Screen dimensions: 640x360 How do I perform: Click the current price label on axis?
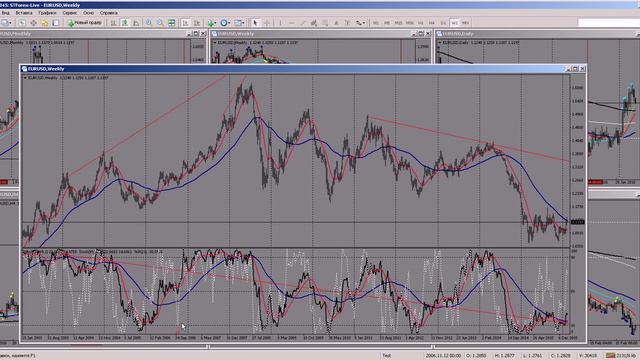point(578,222)
